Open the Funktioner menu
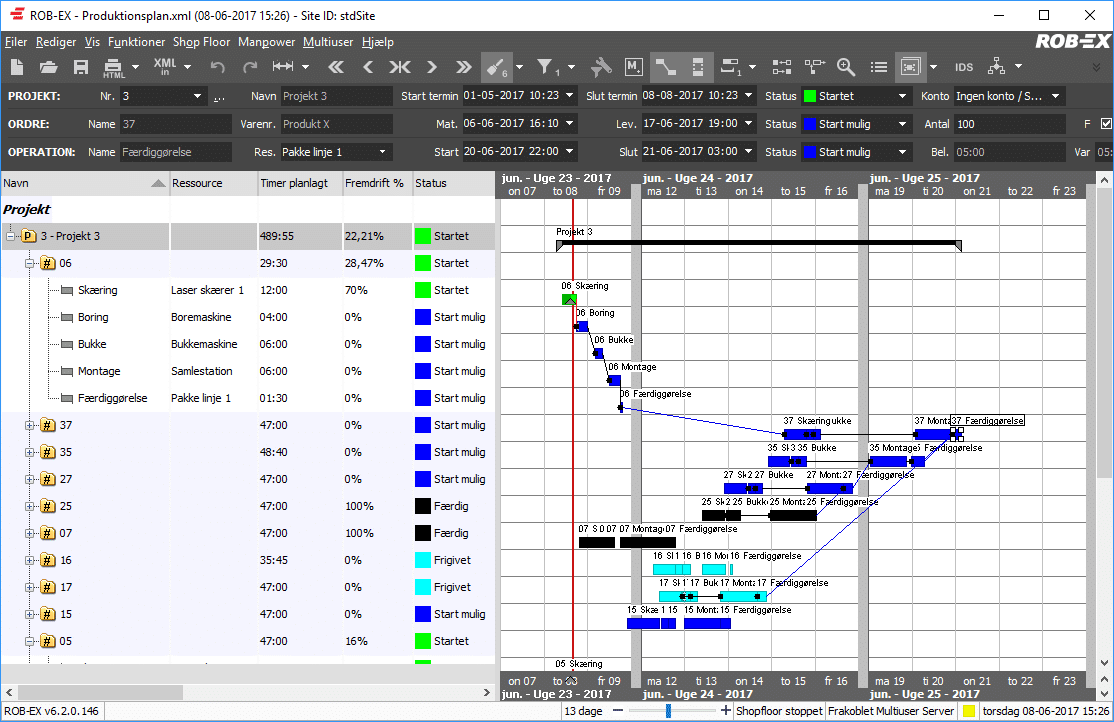The image size is (1114, 722). (137, 42)
